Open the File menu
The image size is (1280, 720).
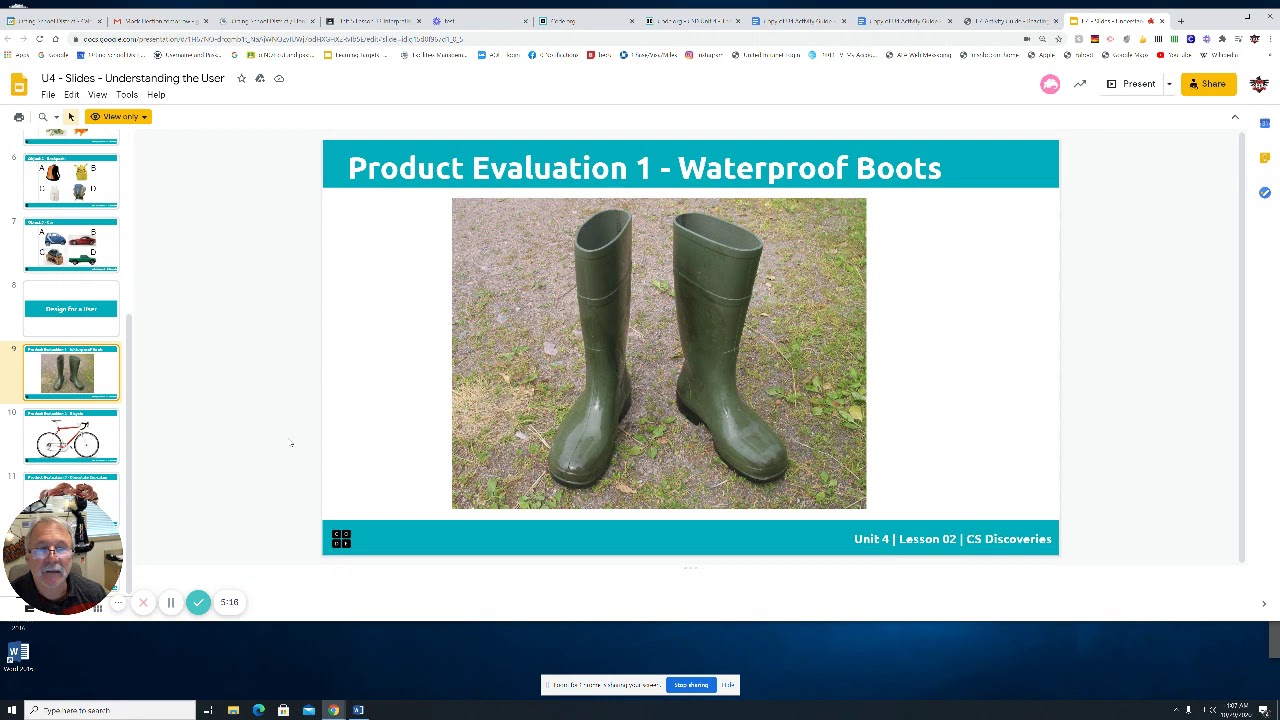[48, 95]
